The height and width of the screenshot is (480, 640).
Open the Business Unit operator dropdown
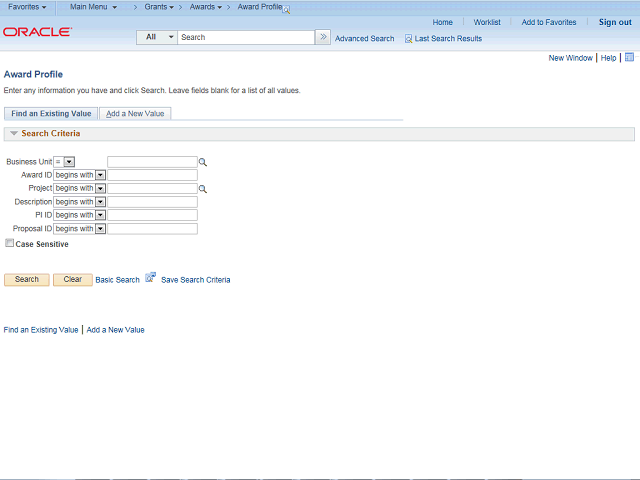click(x=64, y=162)
